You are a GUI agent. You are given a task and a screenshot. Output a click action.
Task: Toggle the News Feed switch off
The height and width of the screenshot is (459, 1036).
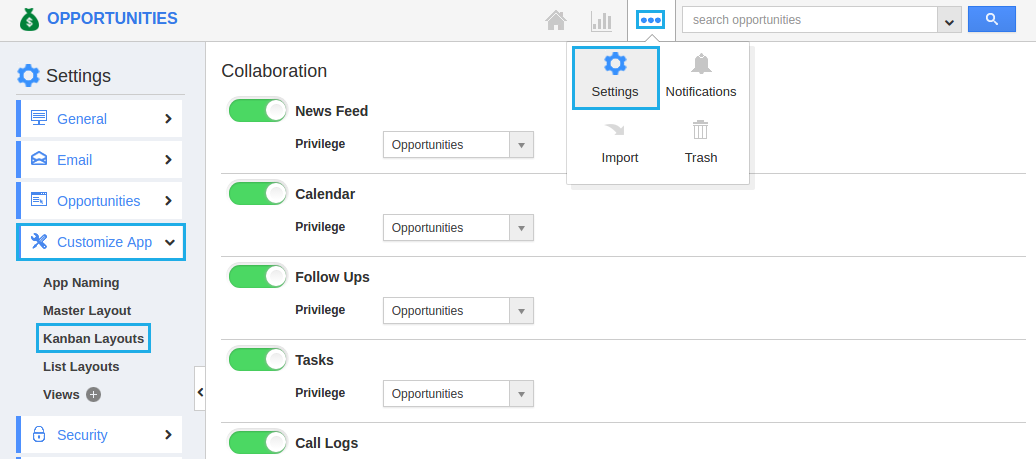pos(258,110)
